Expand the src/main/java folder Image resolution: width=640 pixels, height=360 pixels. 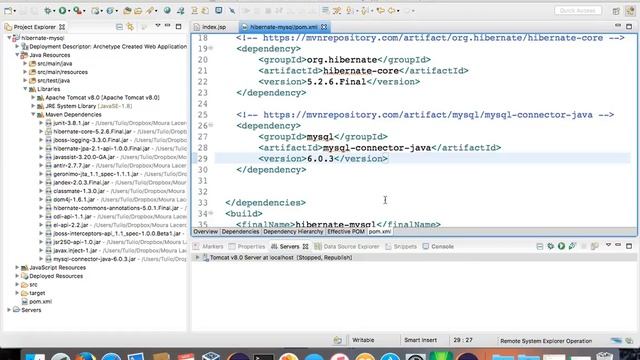coord(25,64)
